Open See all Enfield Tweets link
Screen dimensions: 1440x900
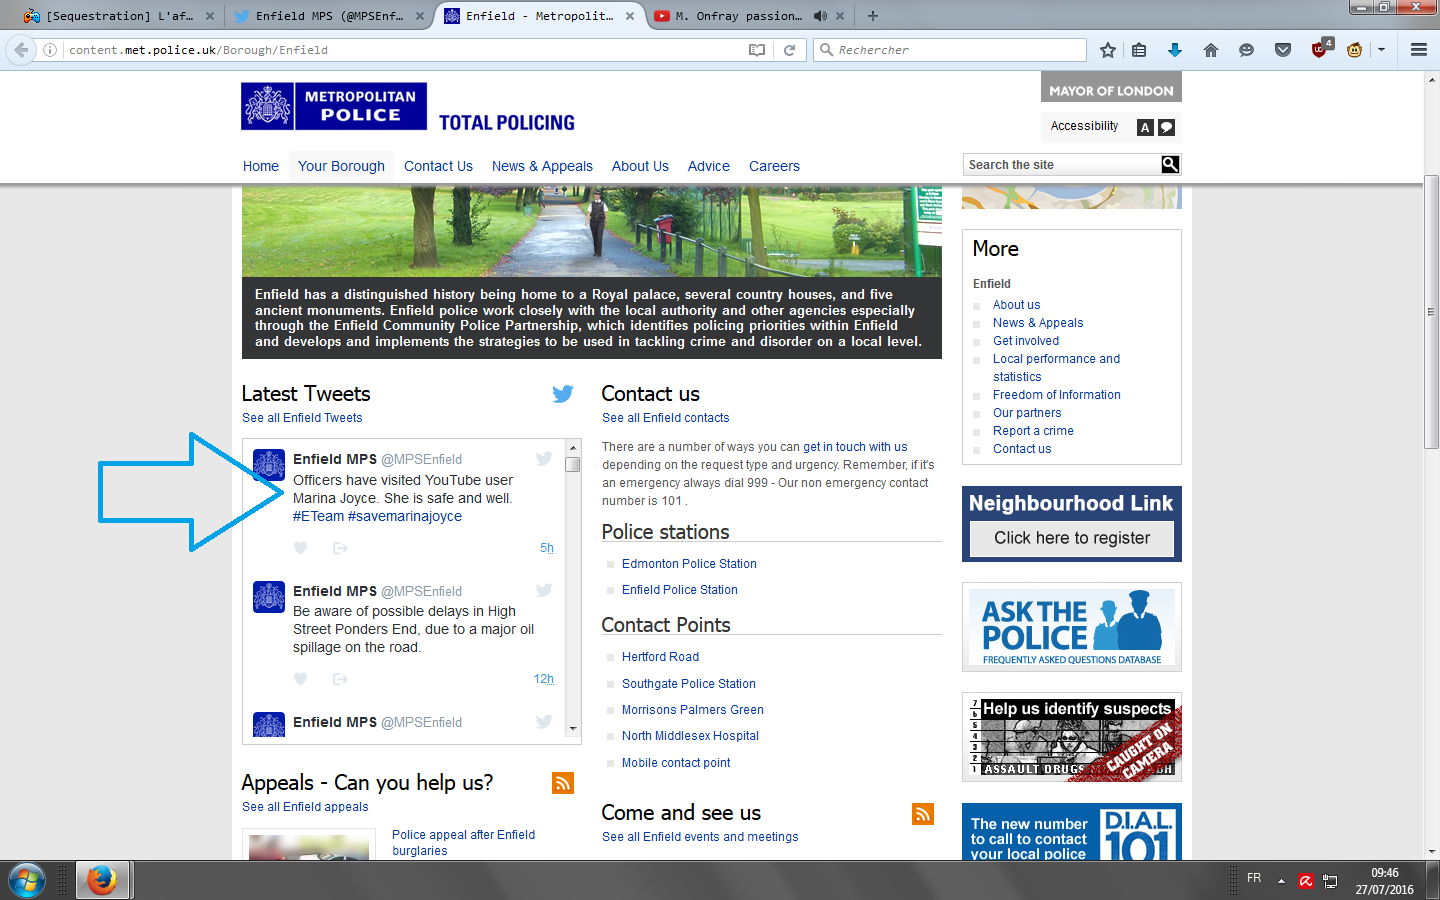302,418
